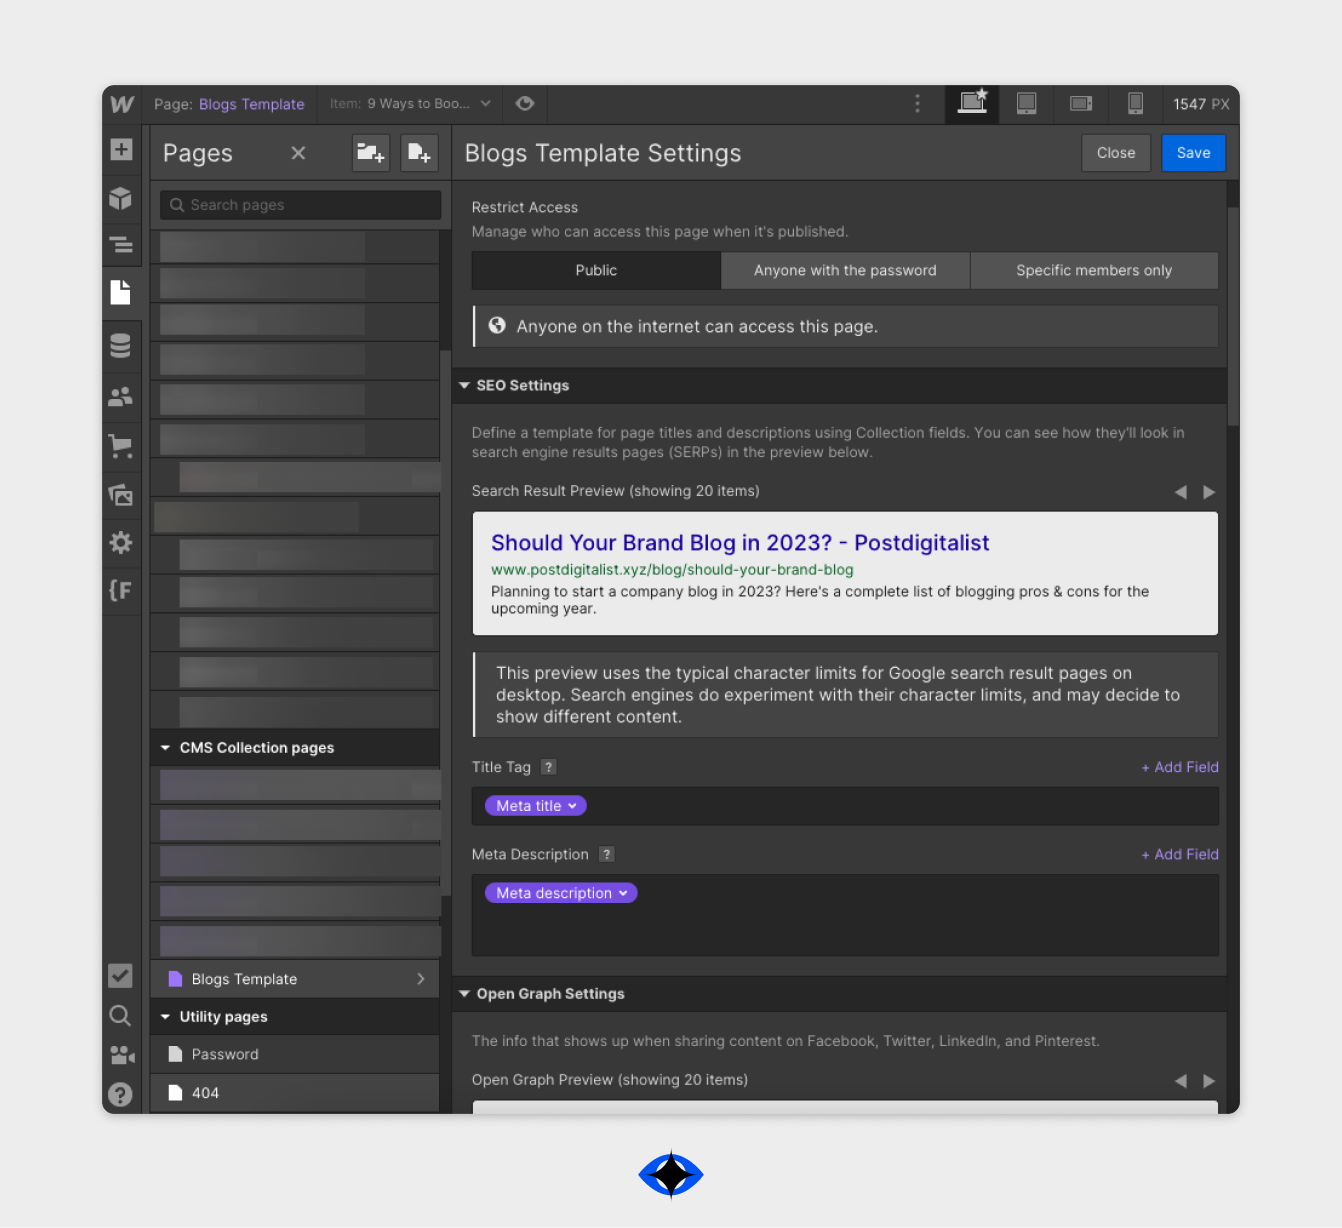1342x1228 pixels.
Task: Click the Webflow logo icon
Action: (x=122, y=104)
